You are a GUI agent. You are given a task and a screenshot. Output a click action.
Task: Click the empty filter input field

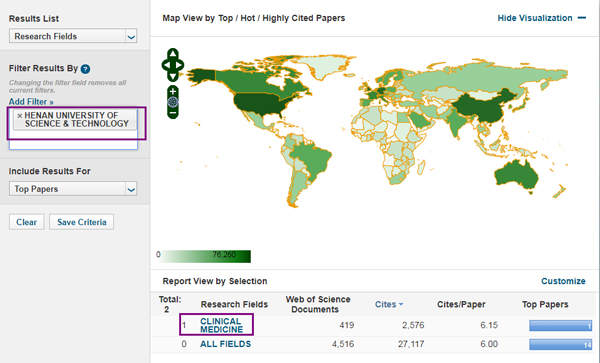point(73,144)
